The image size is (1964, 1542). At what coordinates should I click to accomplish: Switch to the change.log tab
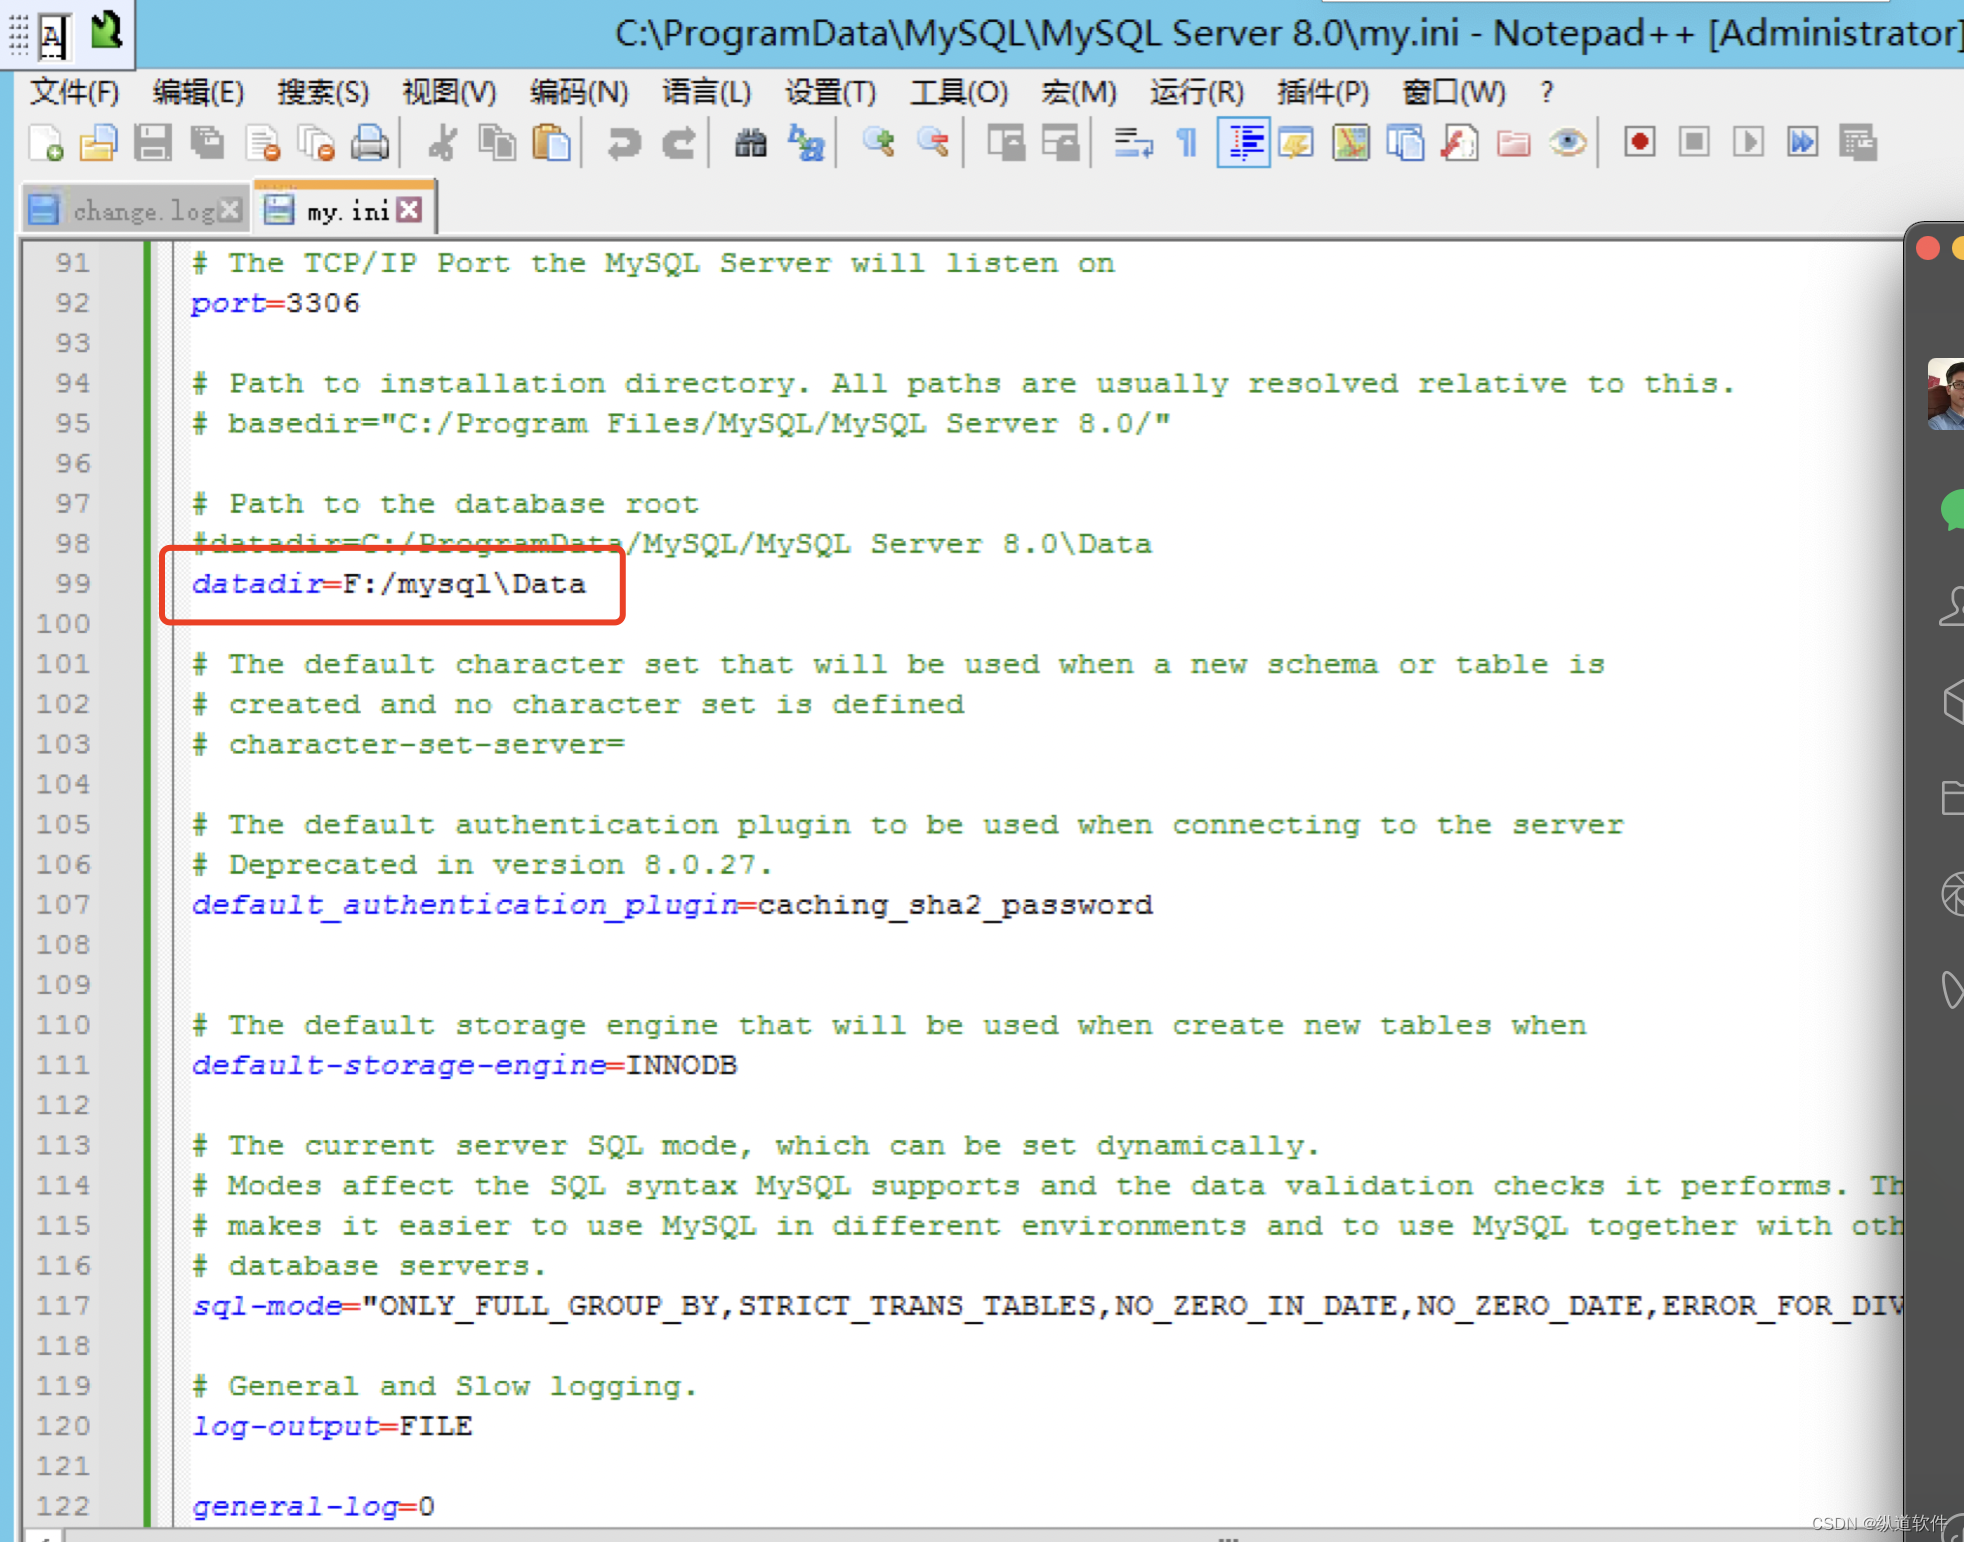140,210
